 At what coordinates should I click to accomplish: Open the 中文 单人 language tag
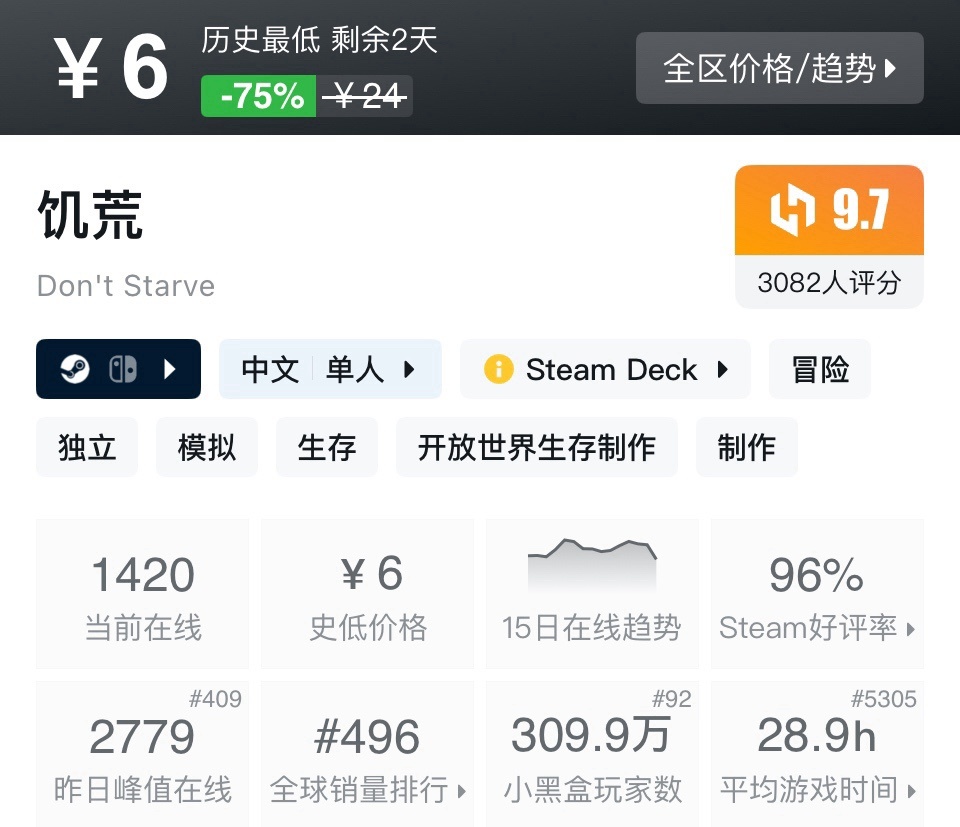330,369
